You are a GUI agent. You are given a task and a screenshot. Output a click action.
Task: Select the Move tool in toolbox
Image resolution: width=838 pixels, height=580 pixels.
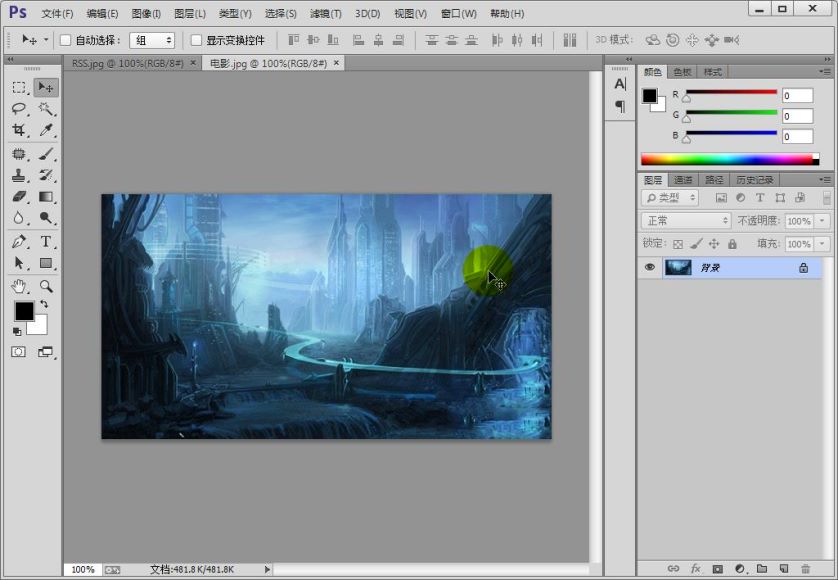(46, 87)
